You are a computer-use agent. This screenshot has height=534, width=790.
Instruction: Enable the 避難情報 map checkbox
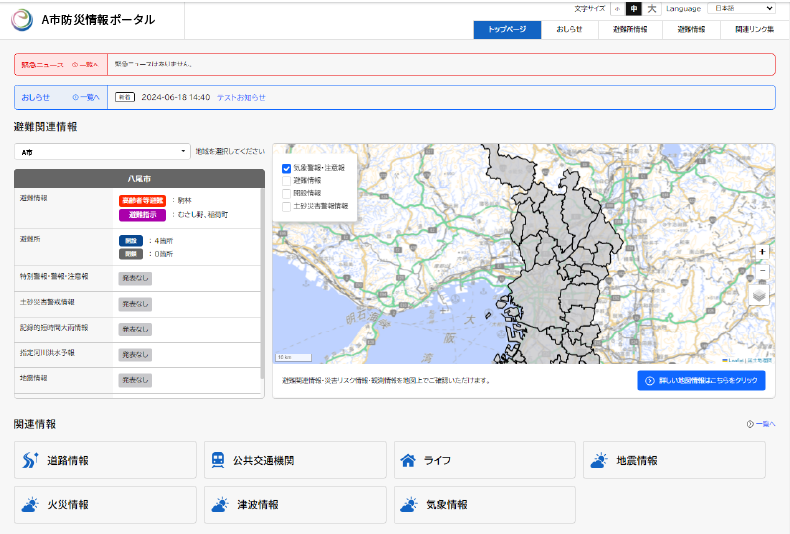[x=286, y=181]
